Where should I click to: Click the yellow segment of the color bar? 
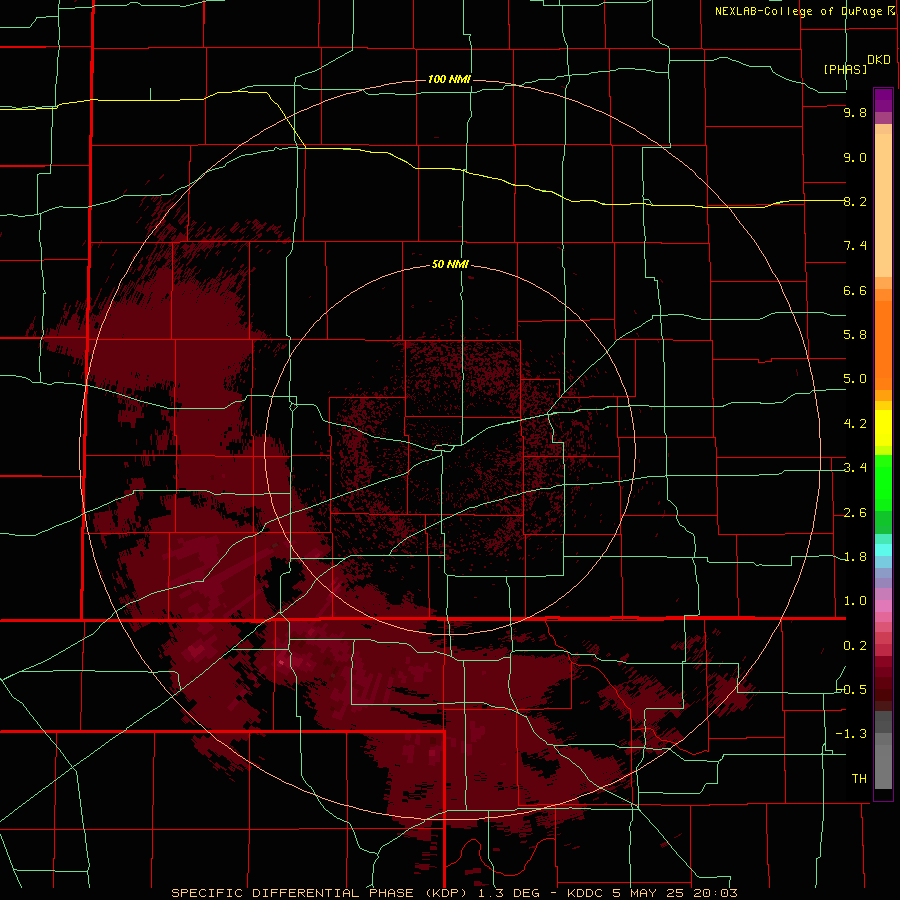coord(883,428)
